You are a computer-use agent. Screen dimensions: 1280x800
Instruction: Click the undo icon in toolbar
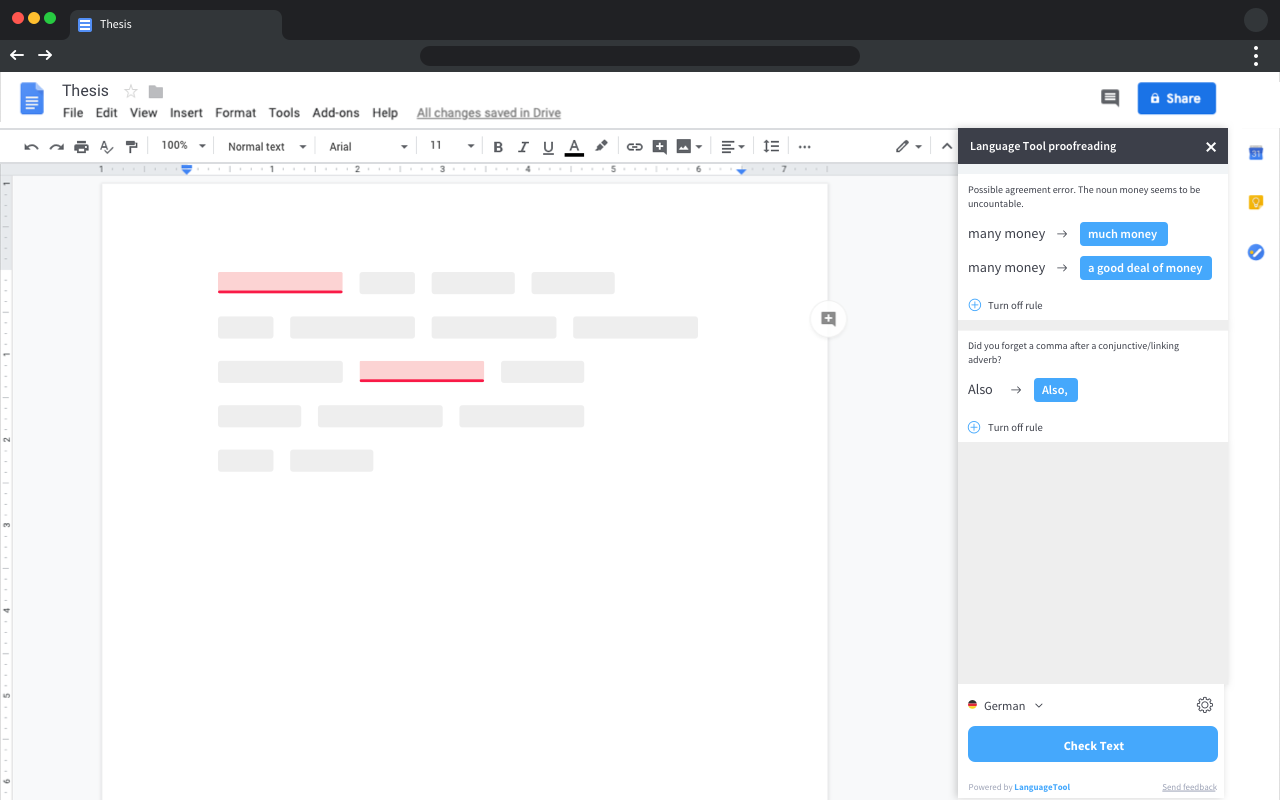point(31,147)
